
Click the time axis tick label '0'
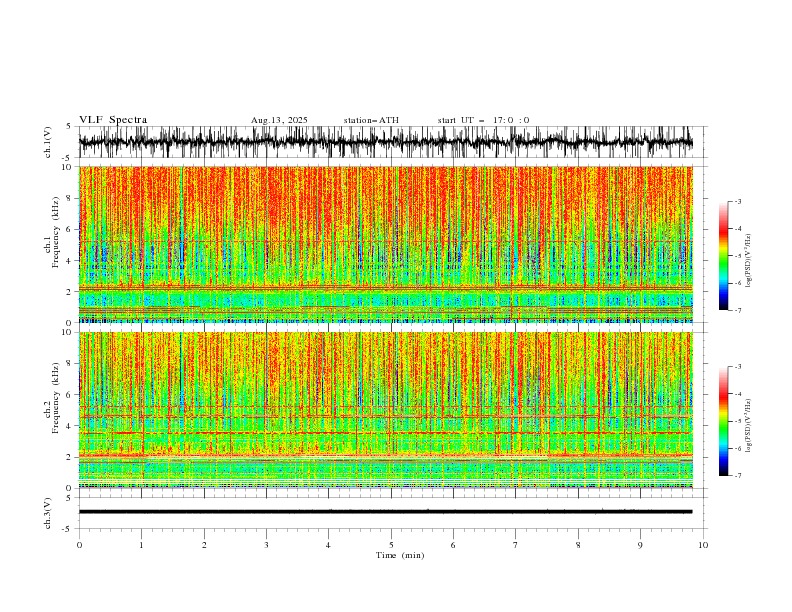click(x=79, y=545)
